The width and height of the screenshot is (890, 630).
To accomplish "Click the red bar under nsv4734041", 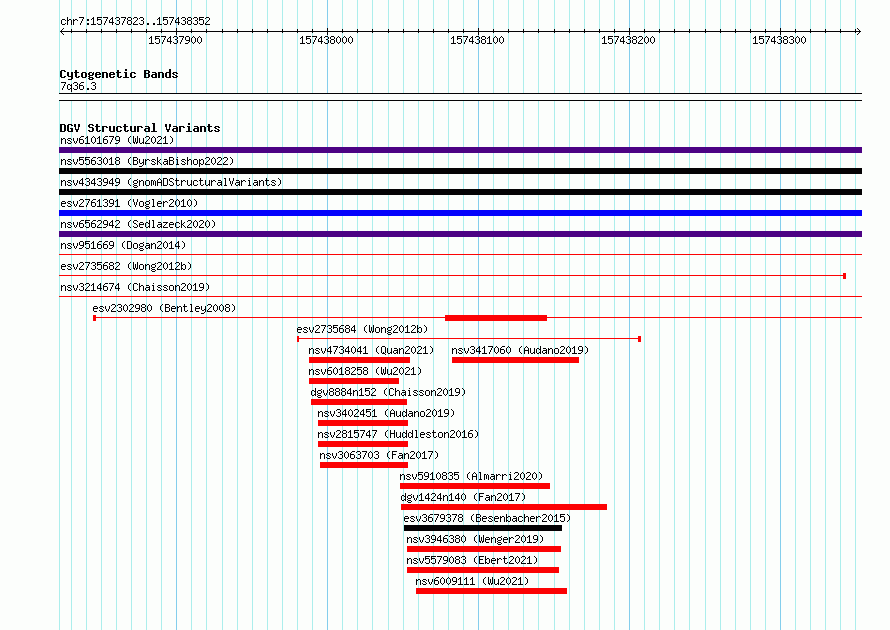I will [x=359, y=360].
